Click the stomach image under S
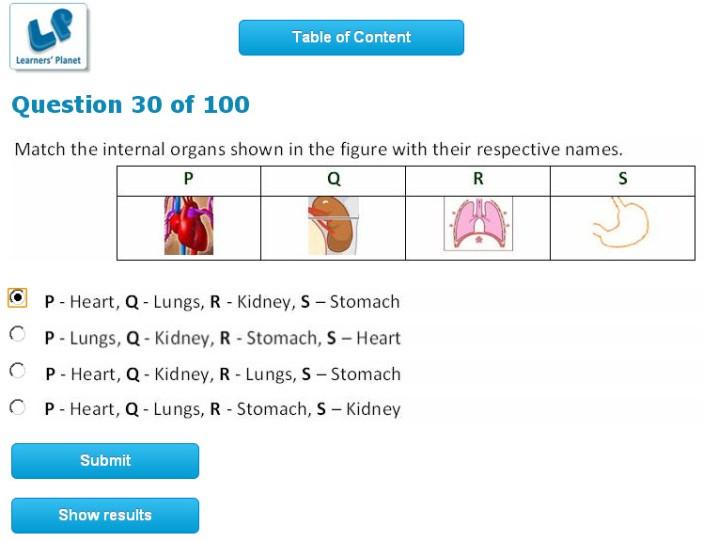Image resolution: width=703 pixels, height=541 pixels. [x=620, y=224]
